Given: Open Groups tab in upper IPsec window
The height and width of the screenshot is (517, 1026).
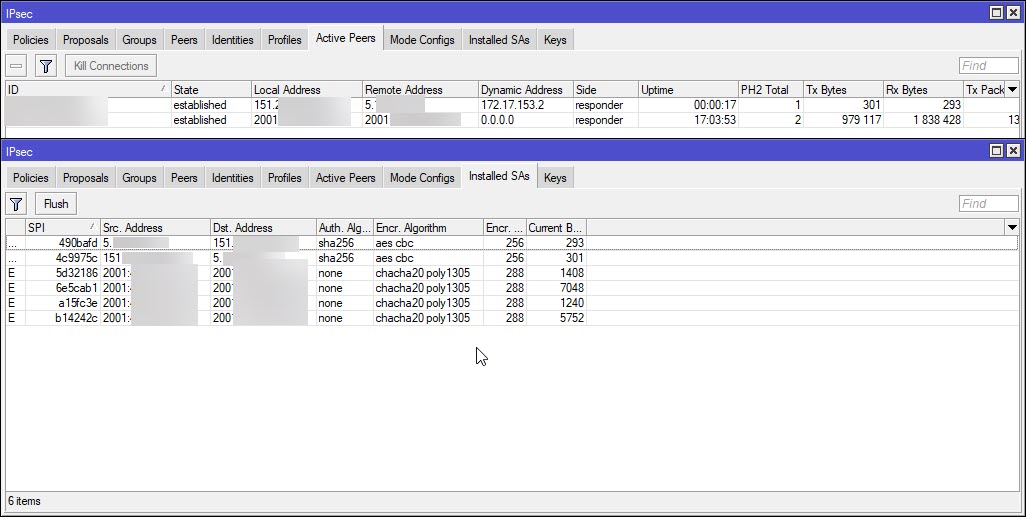Looking at the screenshot, I should [x=139, y=40].
